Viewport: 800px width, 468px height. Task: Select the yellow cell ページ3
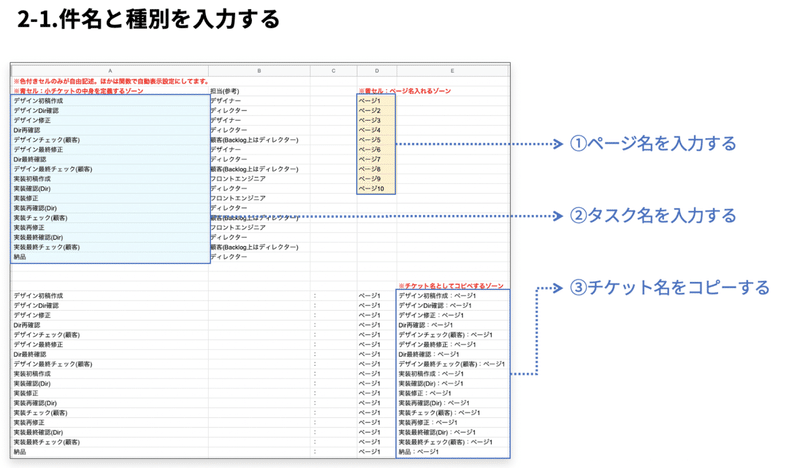point(376,120)
